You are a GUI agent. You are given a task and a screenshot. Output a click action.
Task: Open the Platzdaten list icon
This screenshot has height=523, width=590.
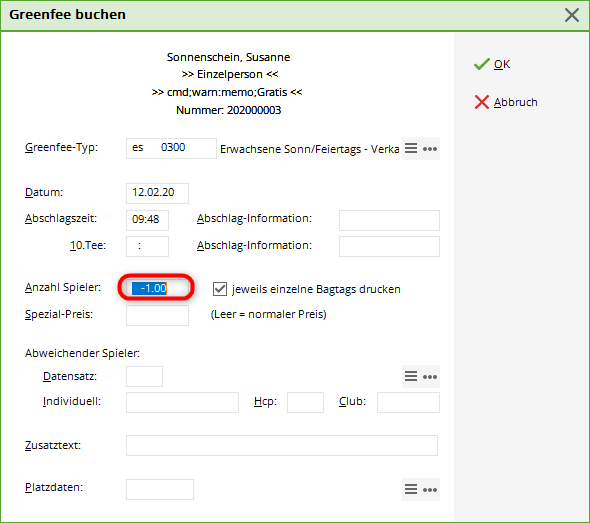click(x=411, y=489)
